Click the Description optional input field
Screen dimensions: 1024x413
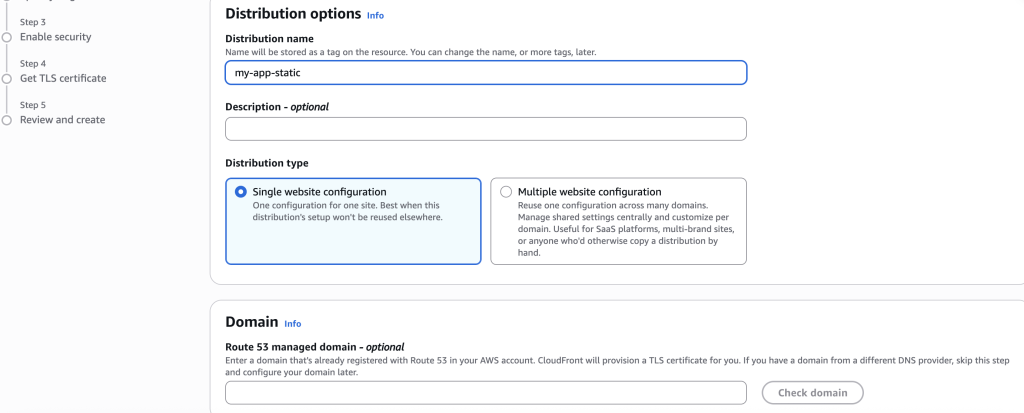(x=486, y=129)
